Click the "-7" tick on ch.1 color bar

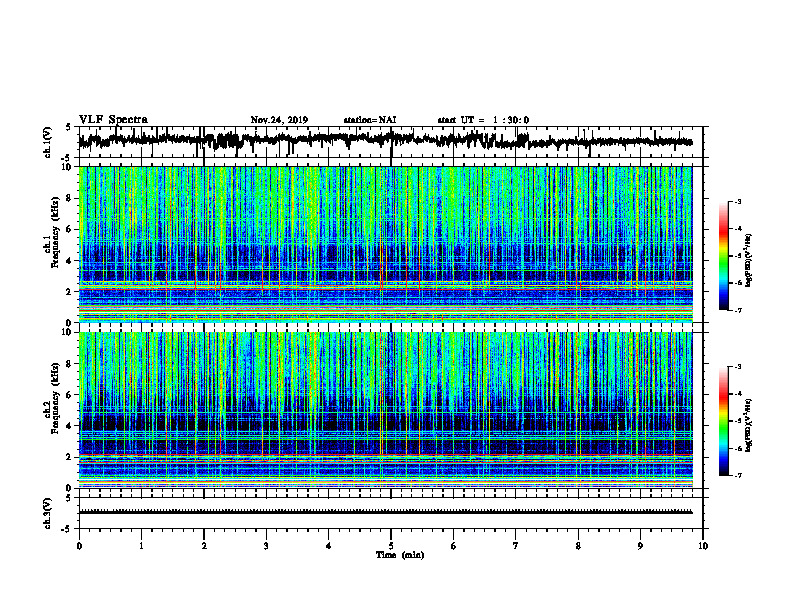coord(738,310)
